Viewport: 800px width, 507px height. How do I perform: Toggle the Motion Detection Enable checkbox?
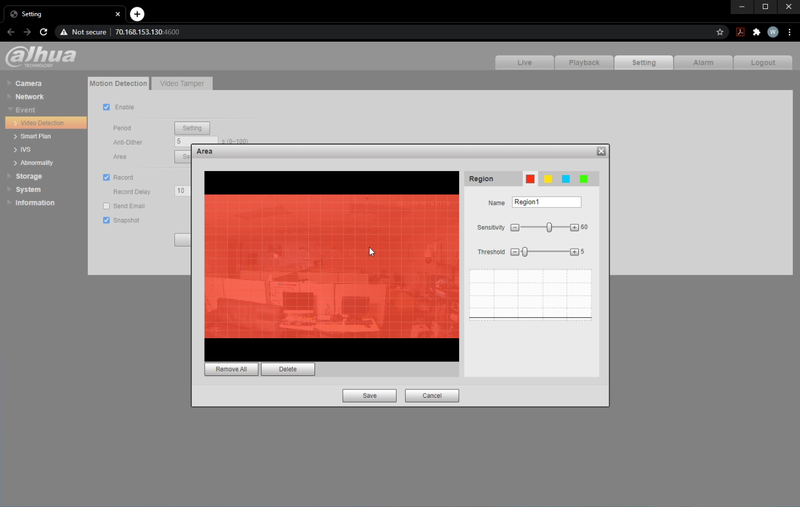107,107
